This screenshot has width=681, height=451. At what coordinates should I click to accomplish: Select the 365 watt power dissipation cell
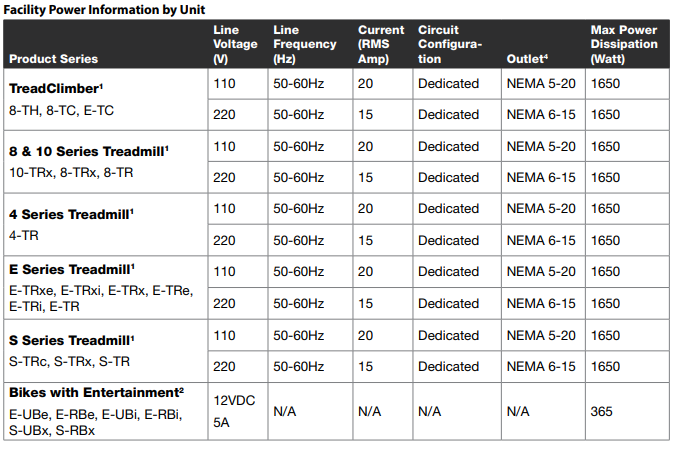point(603,411)
